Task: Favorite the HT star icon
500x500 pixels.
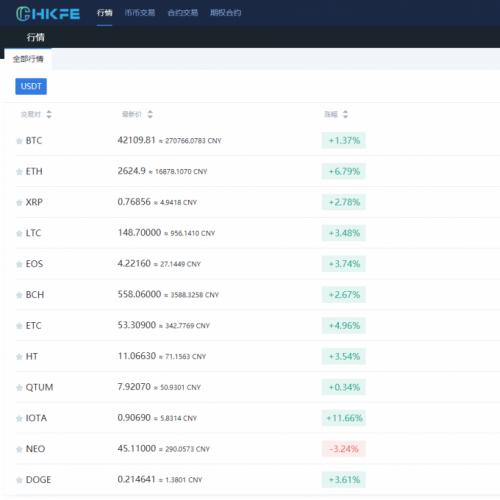Action: pyautogui.click(x=19, y=357)
